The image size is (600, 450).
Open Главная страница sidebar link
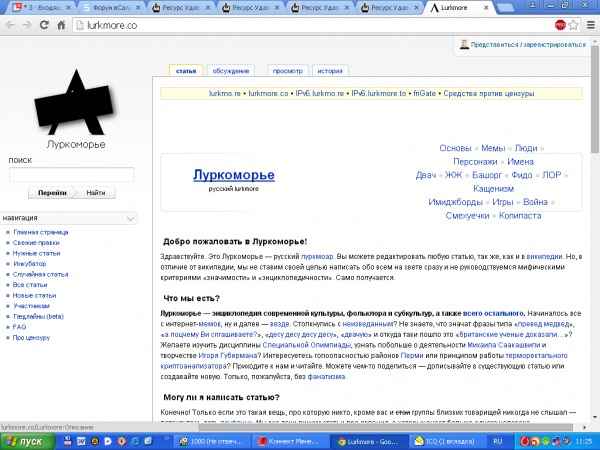coord(41,232)
